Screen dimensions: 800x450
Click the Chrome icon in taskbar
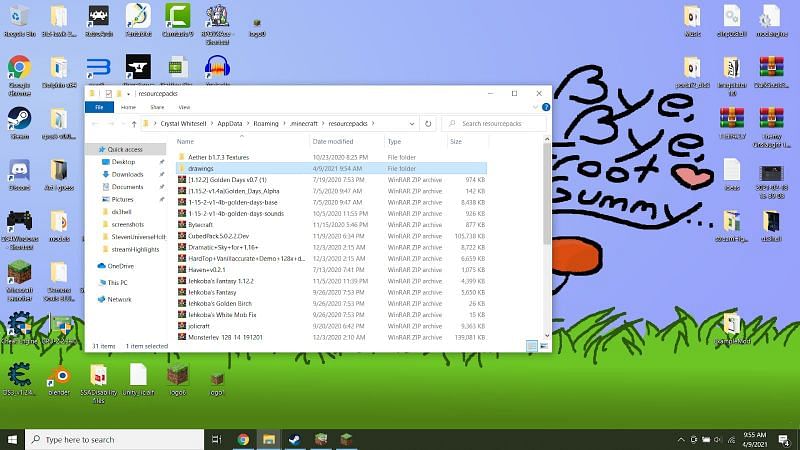point(243,439)
